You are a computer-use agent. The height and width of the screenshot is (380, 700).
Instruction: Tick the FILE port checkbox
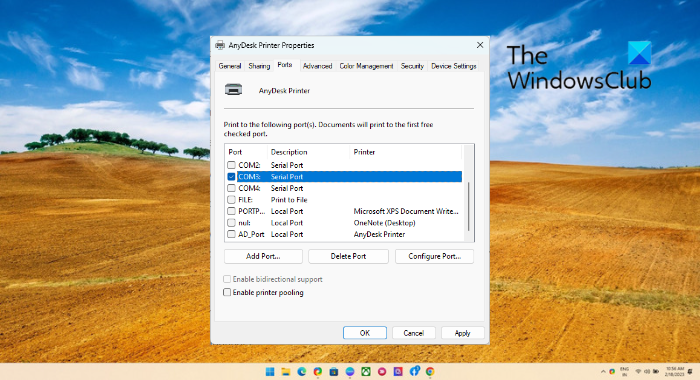pyautogui.click(x=231, y=200)
